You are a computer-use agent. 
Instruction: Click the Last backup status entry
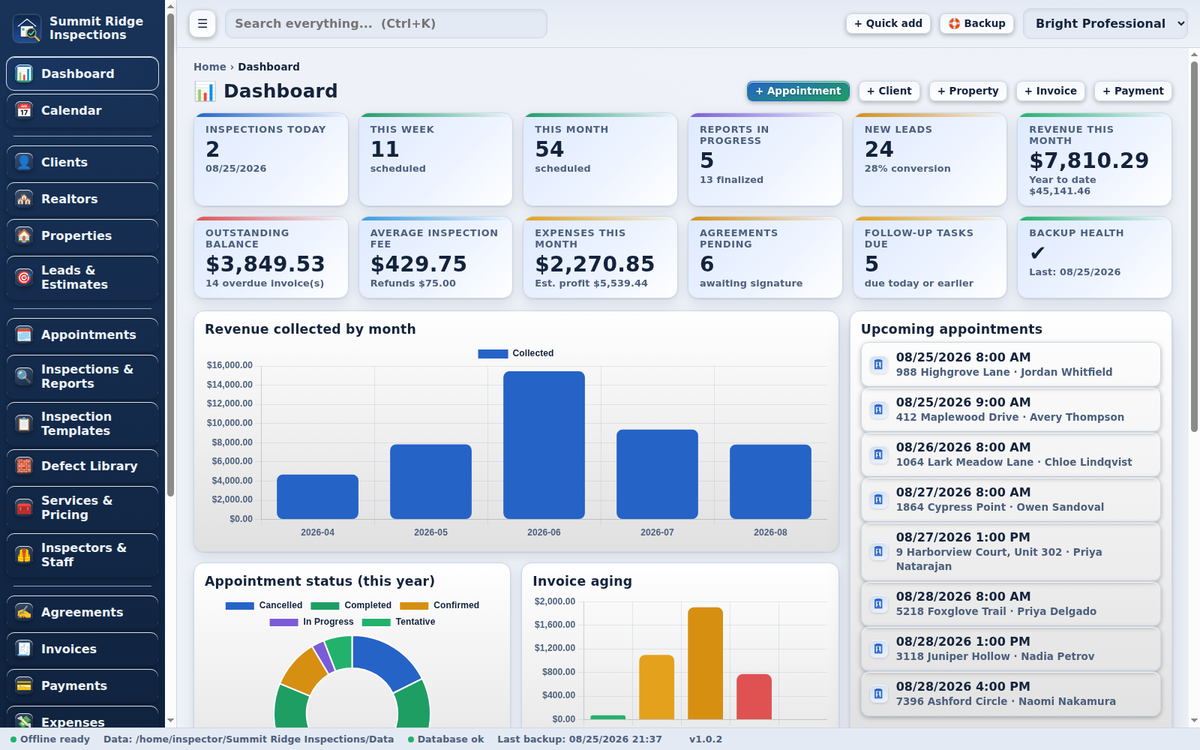[x=579, y=740]
